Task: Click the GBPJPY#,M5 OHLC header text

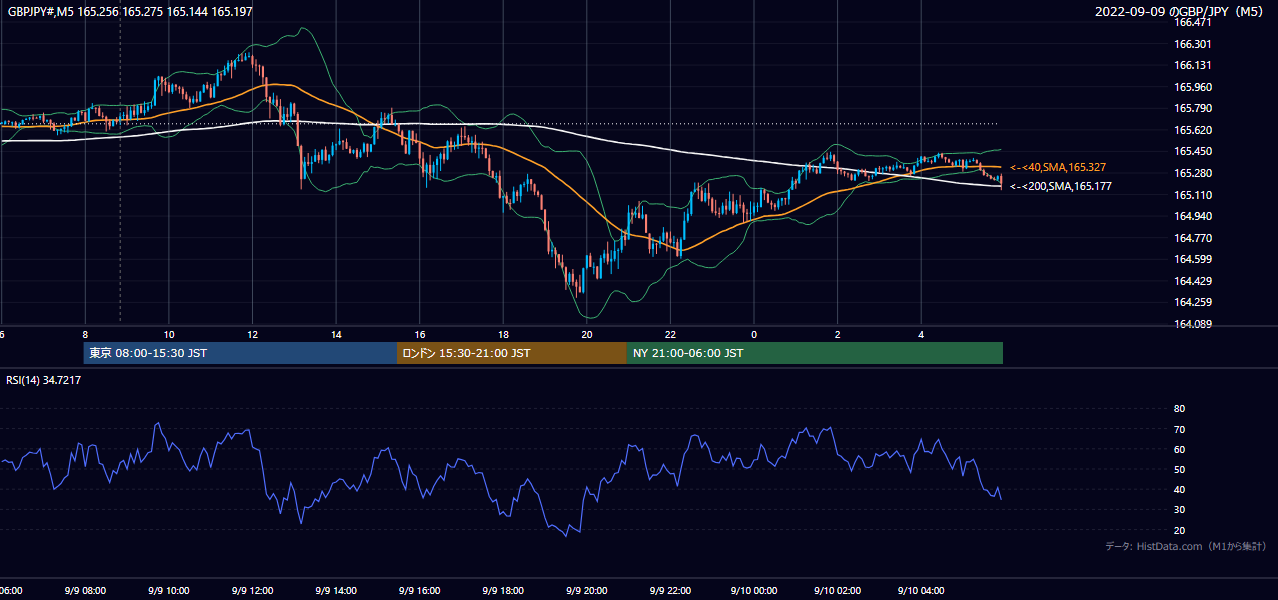Action: coord(130,11)
